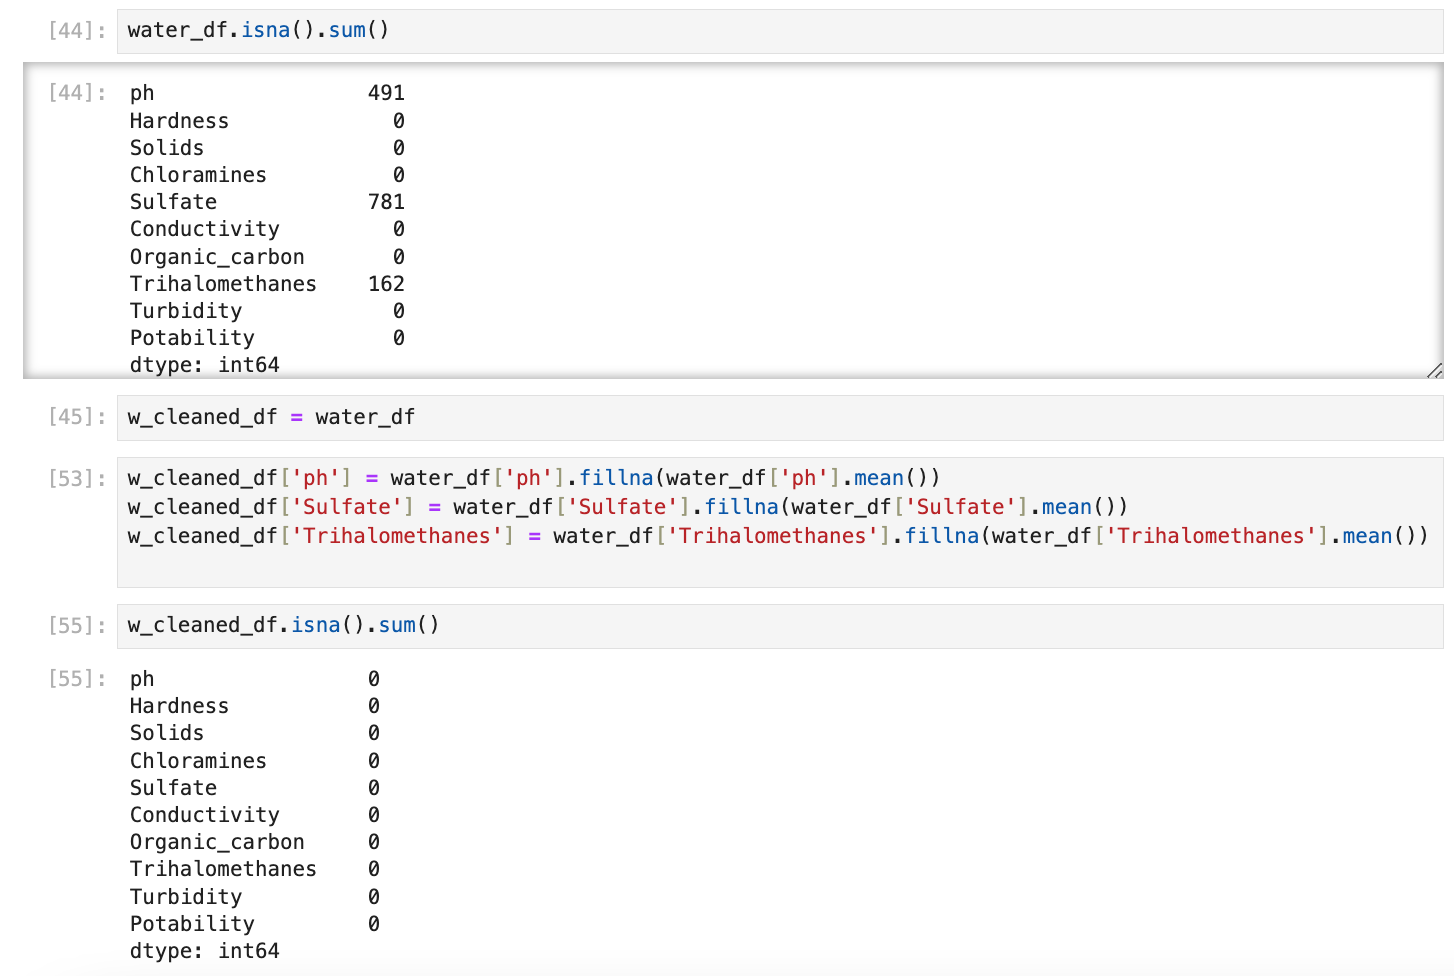Viewport: 1454px width, 976px height.
Task: Click 'dtype: int64' in the last output
Action: tap(204, 951)
